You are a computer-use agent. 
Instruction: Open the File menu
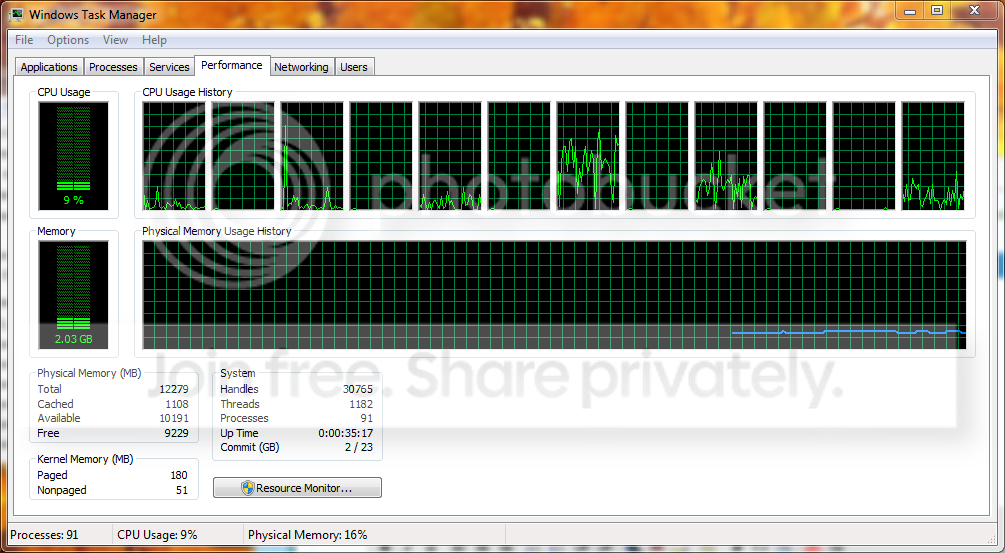pyautogui.click(x=24, y=40)
